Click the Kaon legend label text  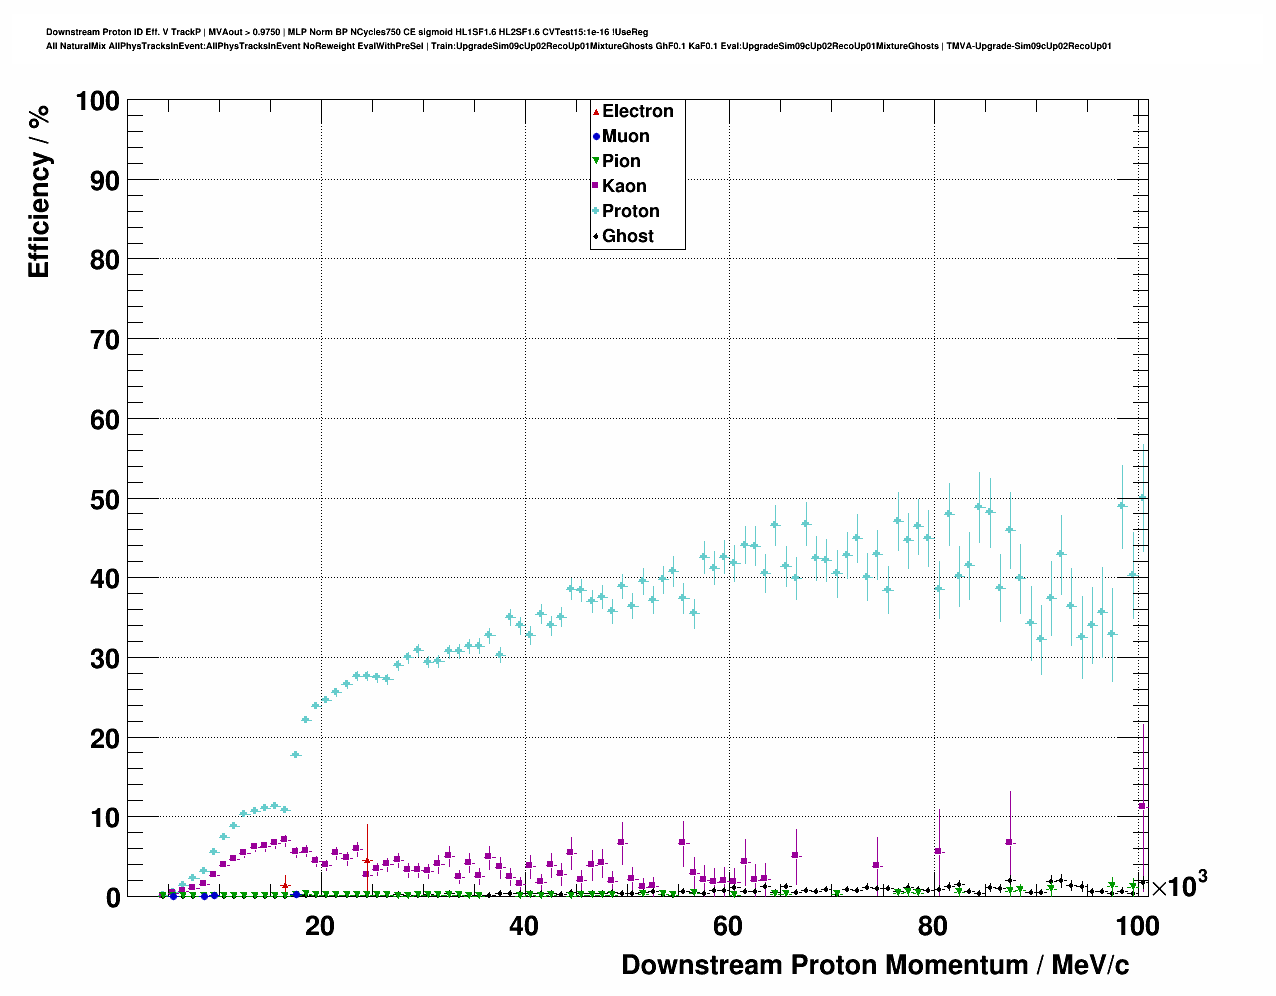(x=624, y=186)
